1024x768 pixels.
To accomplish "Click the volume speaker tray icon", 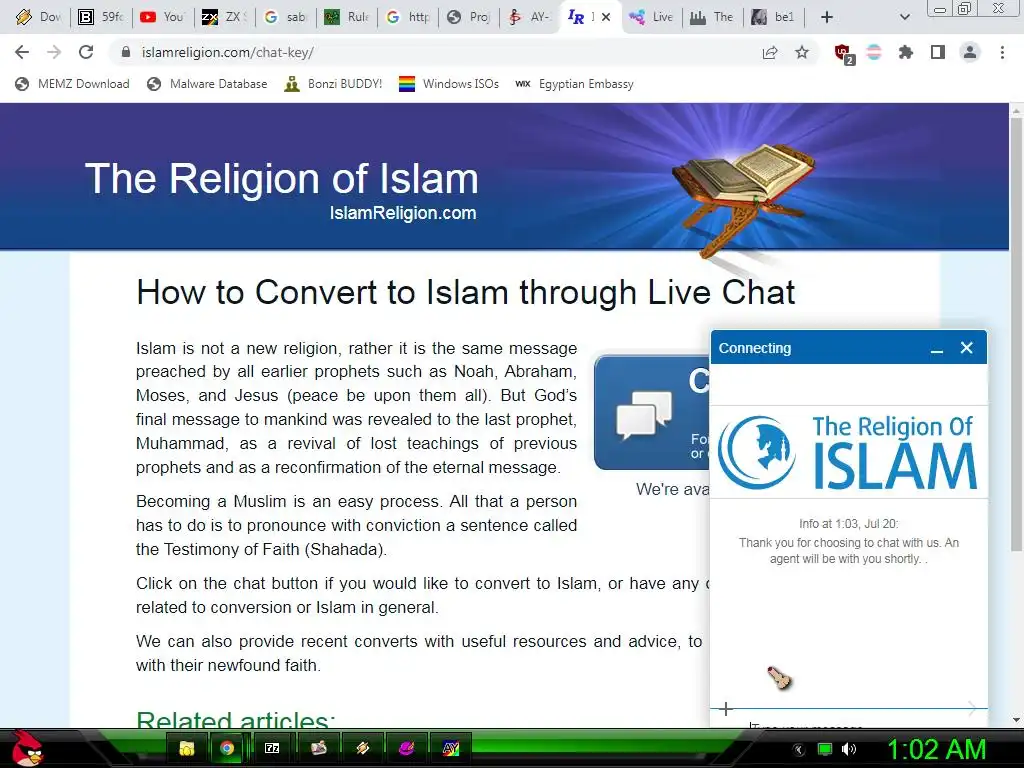I will click(x=848, y=749).
